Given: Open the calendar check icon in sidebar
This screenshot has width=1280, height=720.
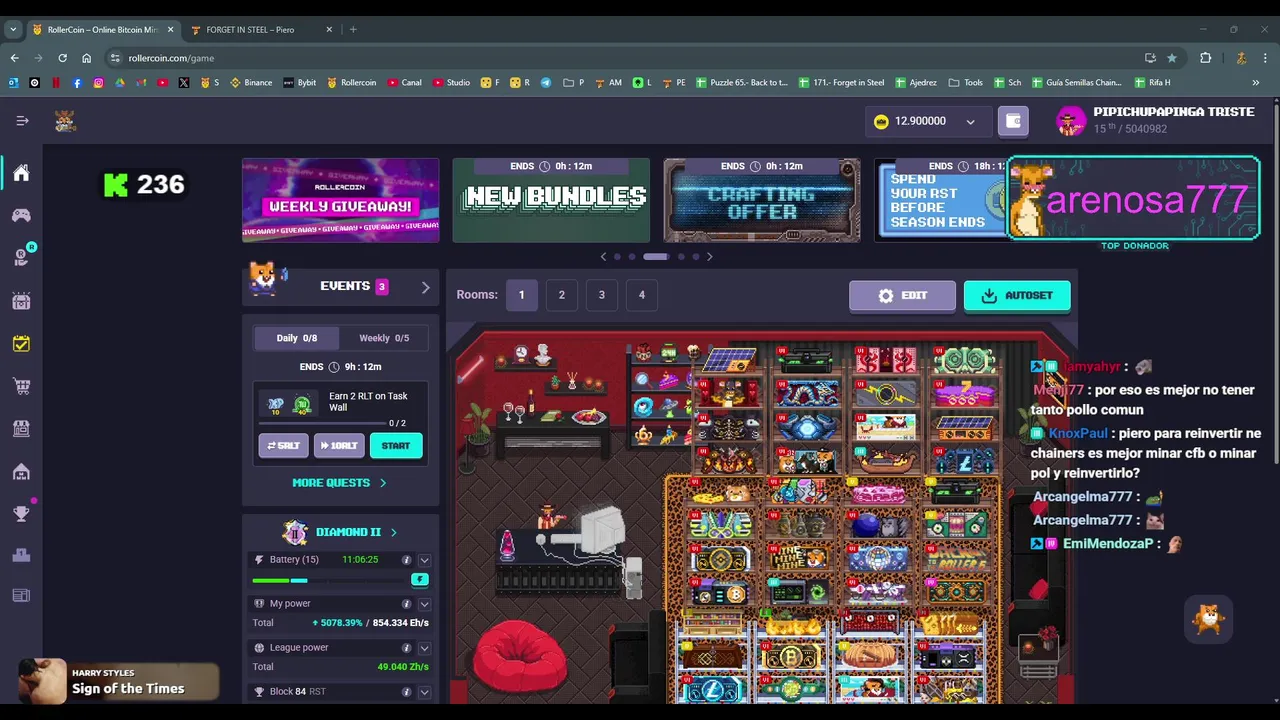Looking at the screenshot, I should 21,344.
